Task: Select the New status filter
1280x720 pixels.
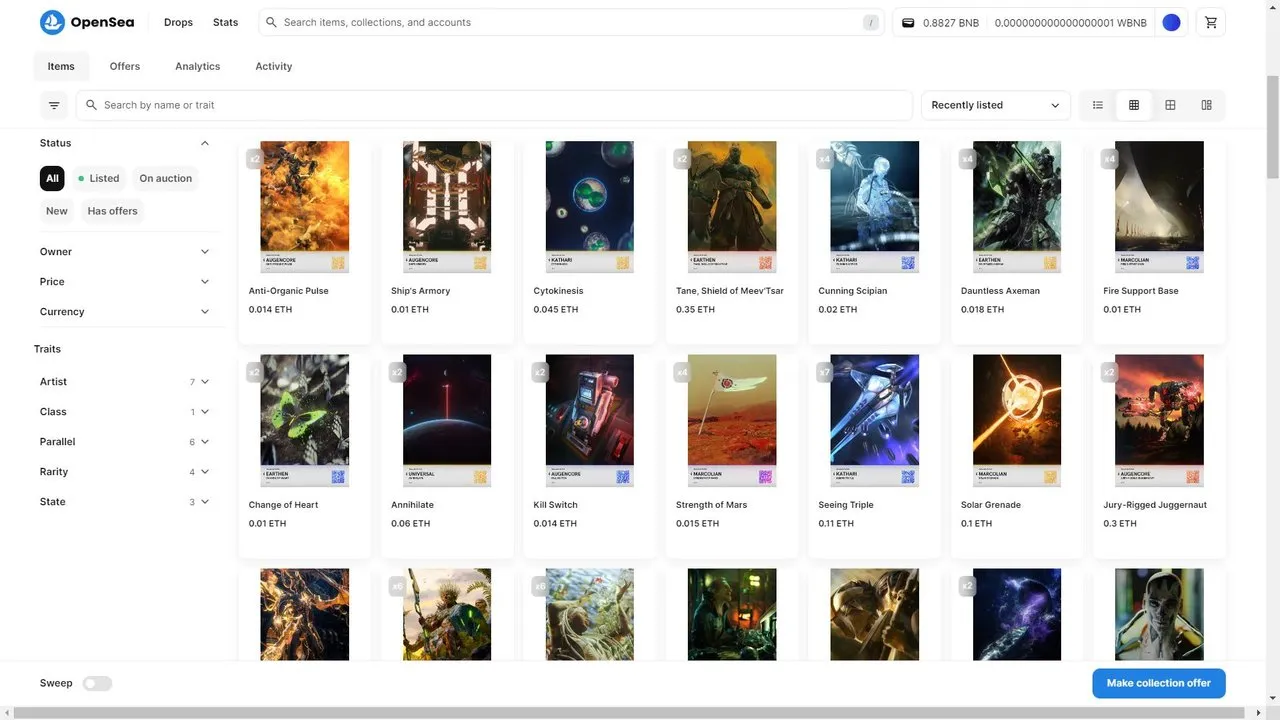Action: pos(57,211)
